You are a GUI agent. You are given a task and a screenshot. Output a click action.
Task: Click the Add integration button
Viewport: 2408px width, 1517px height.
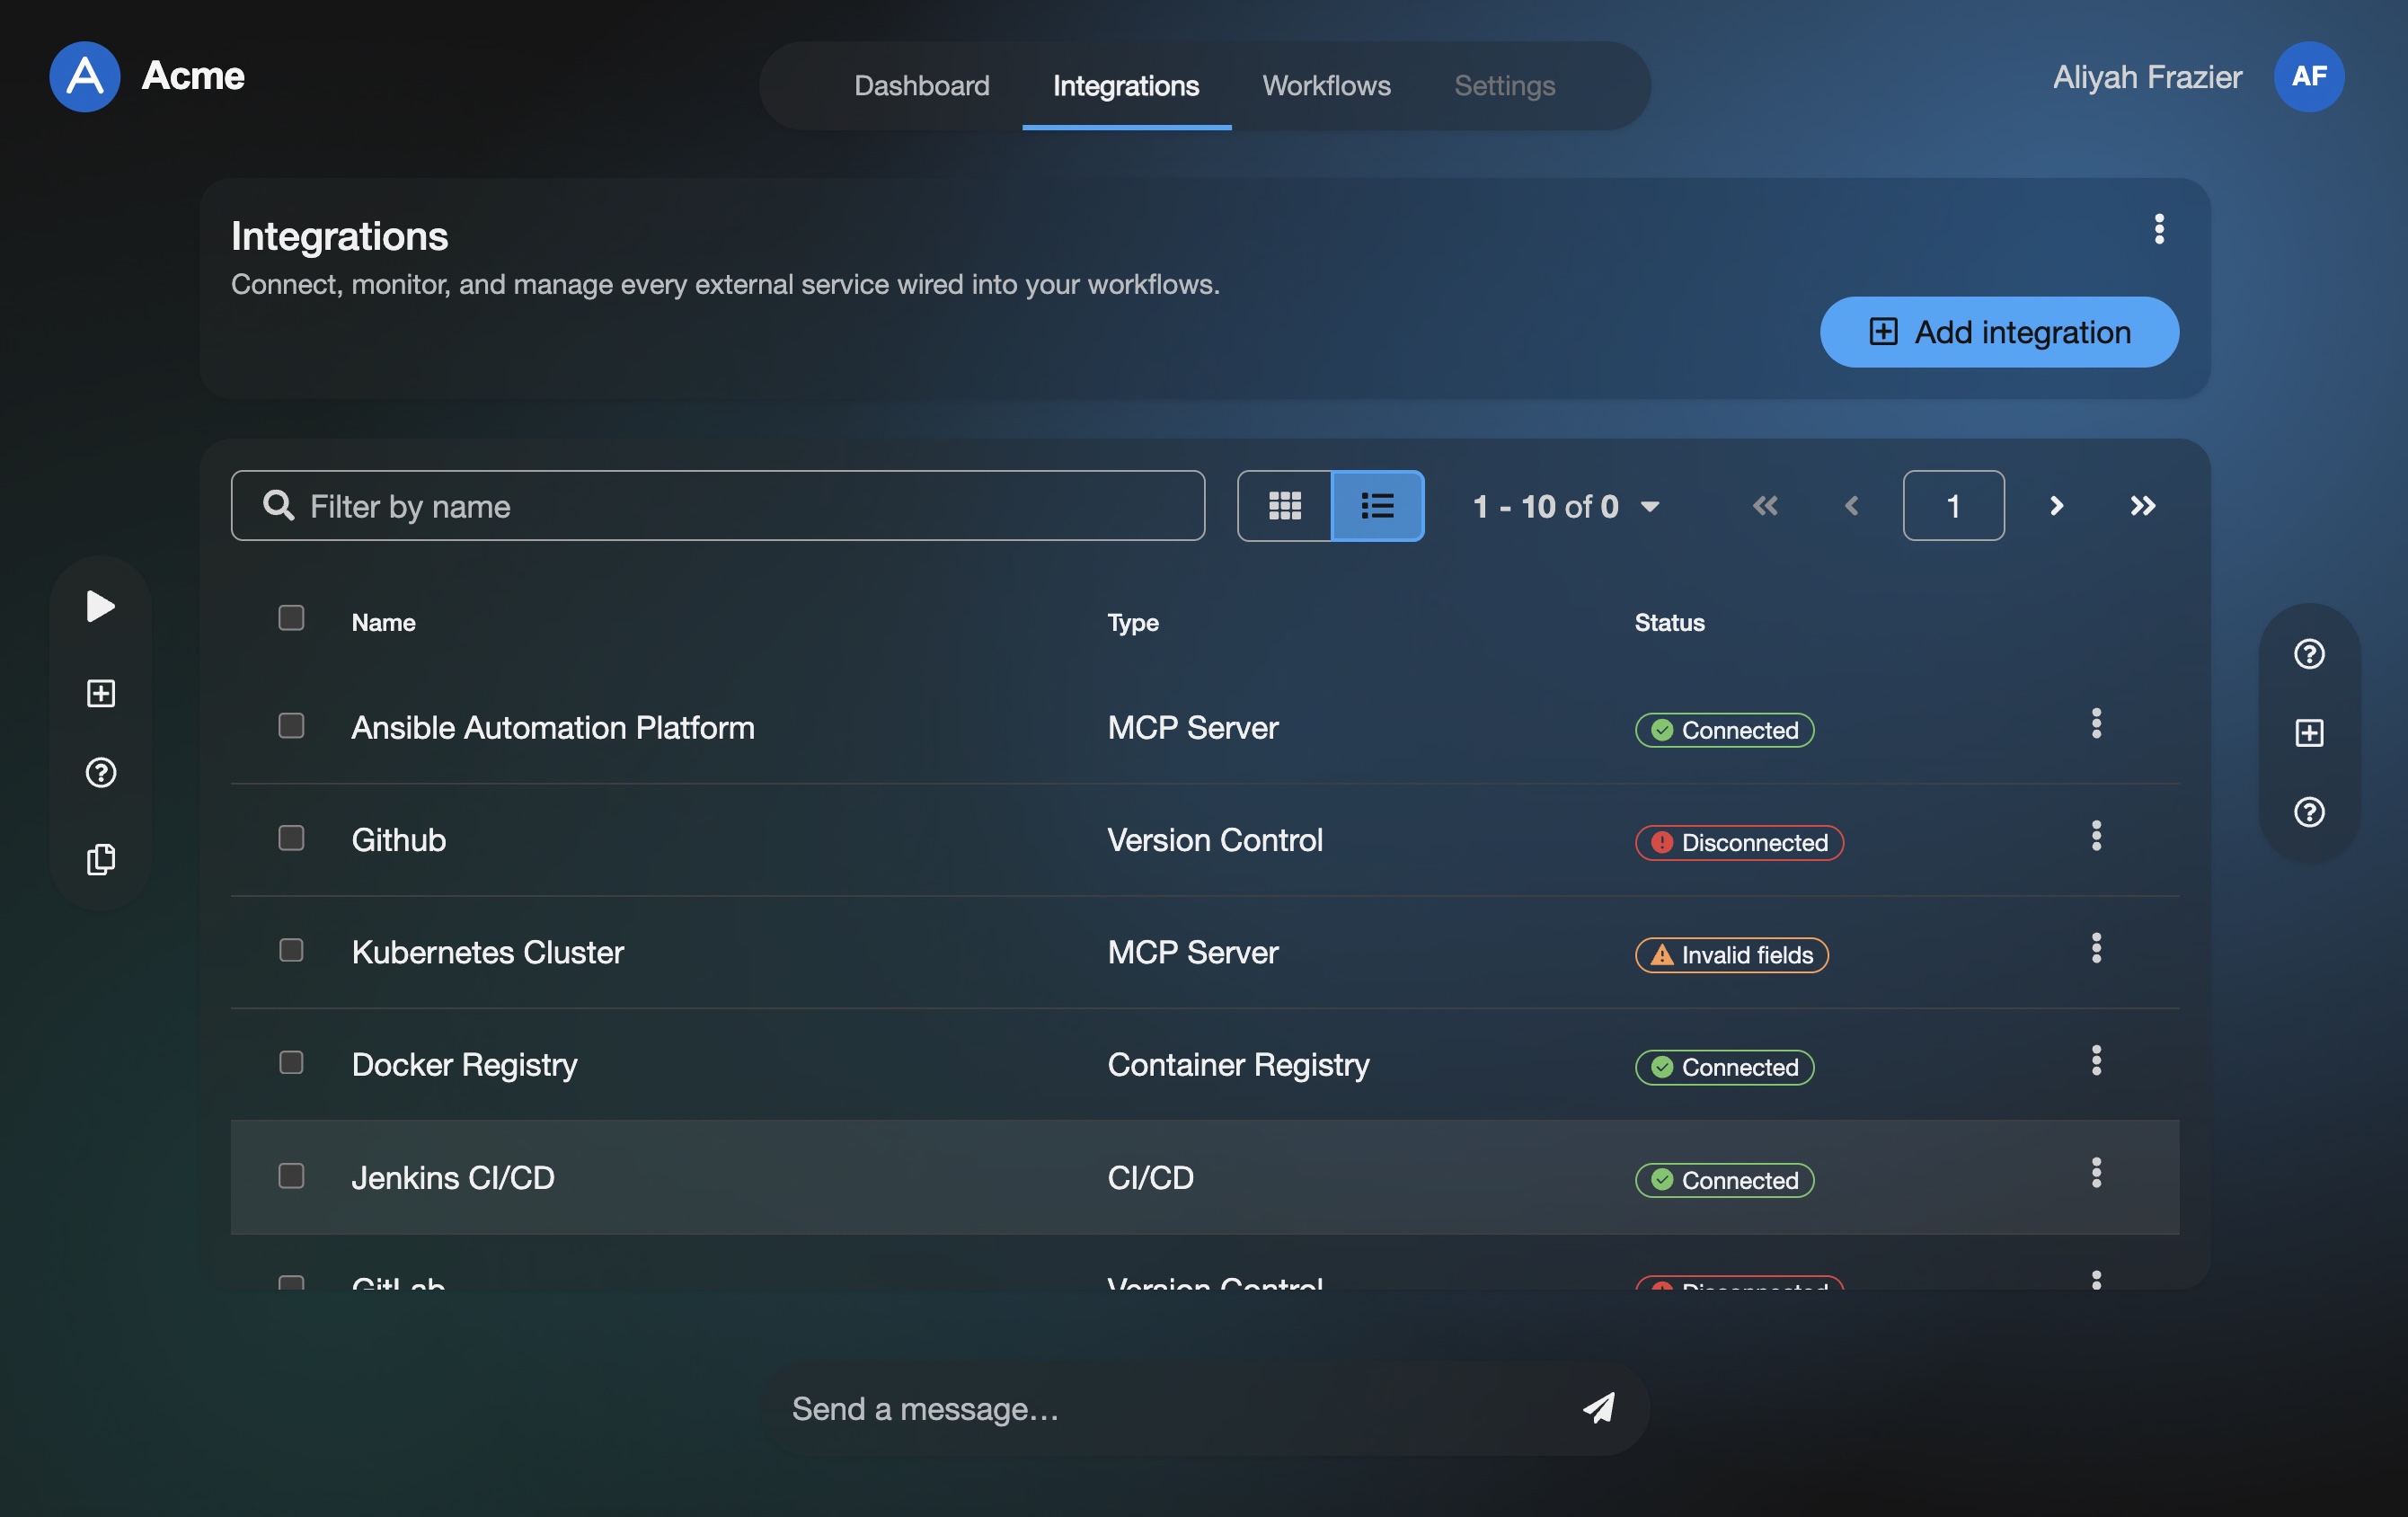[x=1998, y=332]
